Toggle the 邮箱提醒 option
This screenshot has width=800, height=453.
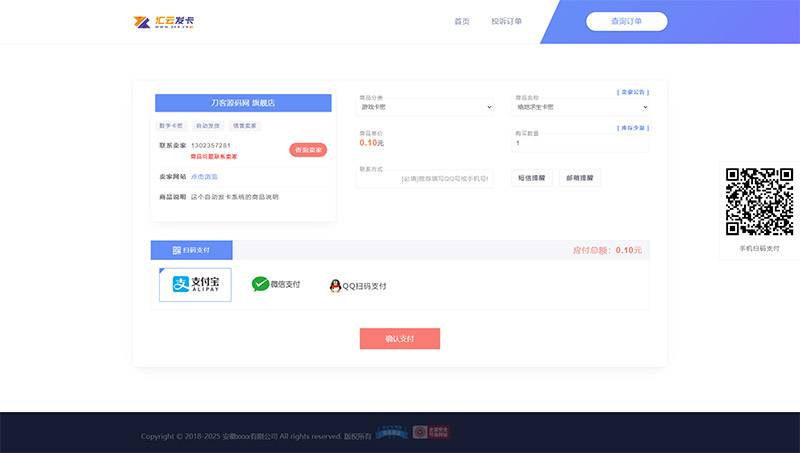point(580,178)
